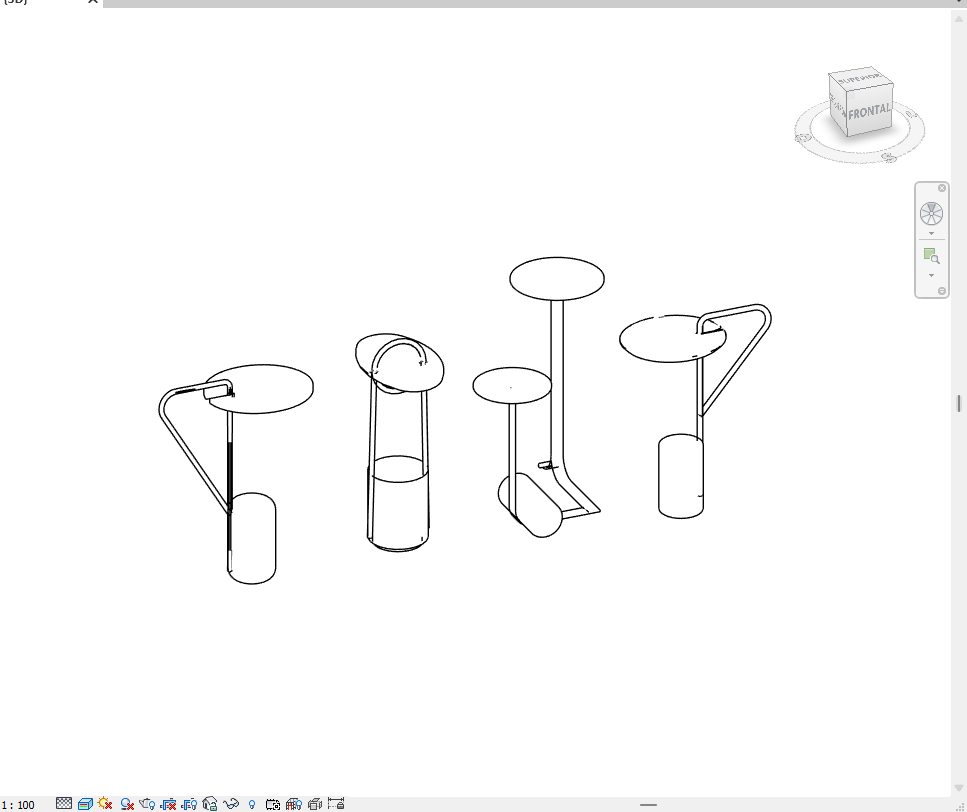The image size is (967, 812).
Task: Select the cylinder base of the rightmost lamp
Action: click(681, 476)
